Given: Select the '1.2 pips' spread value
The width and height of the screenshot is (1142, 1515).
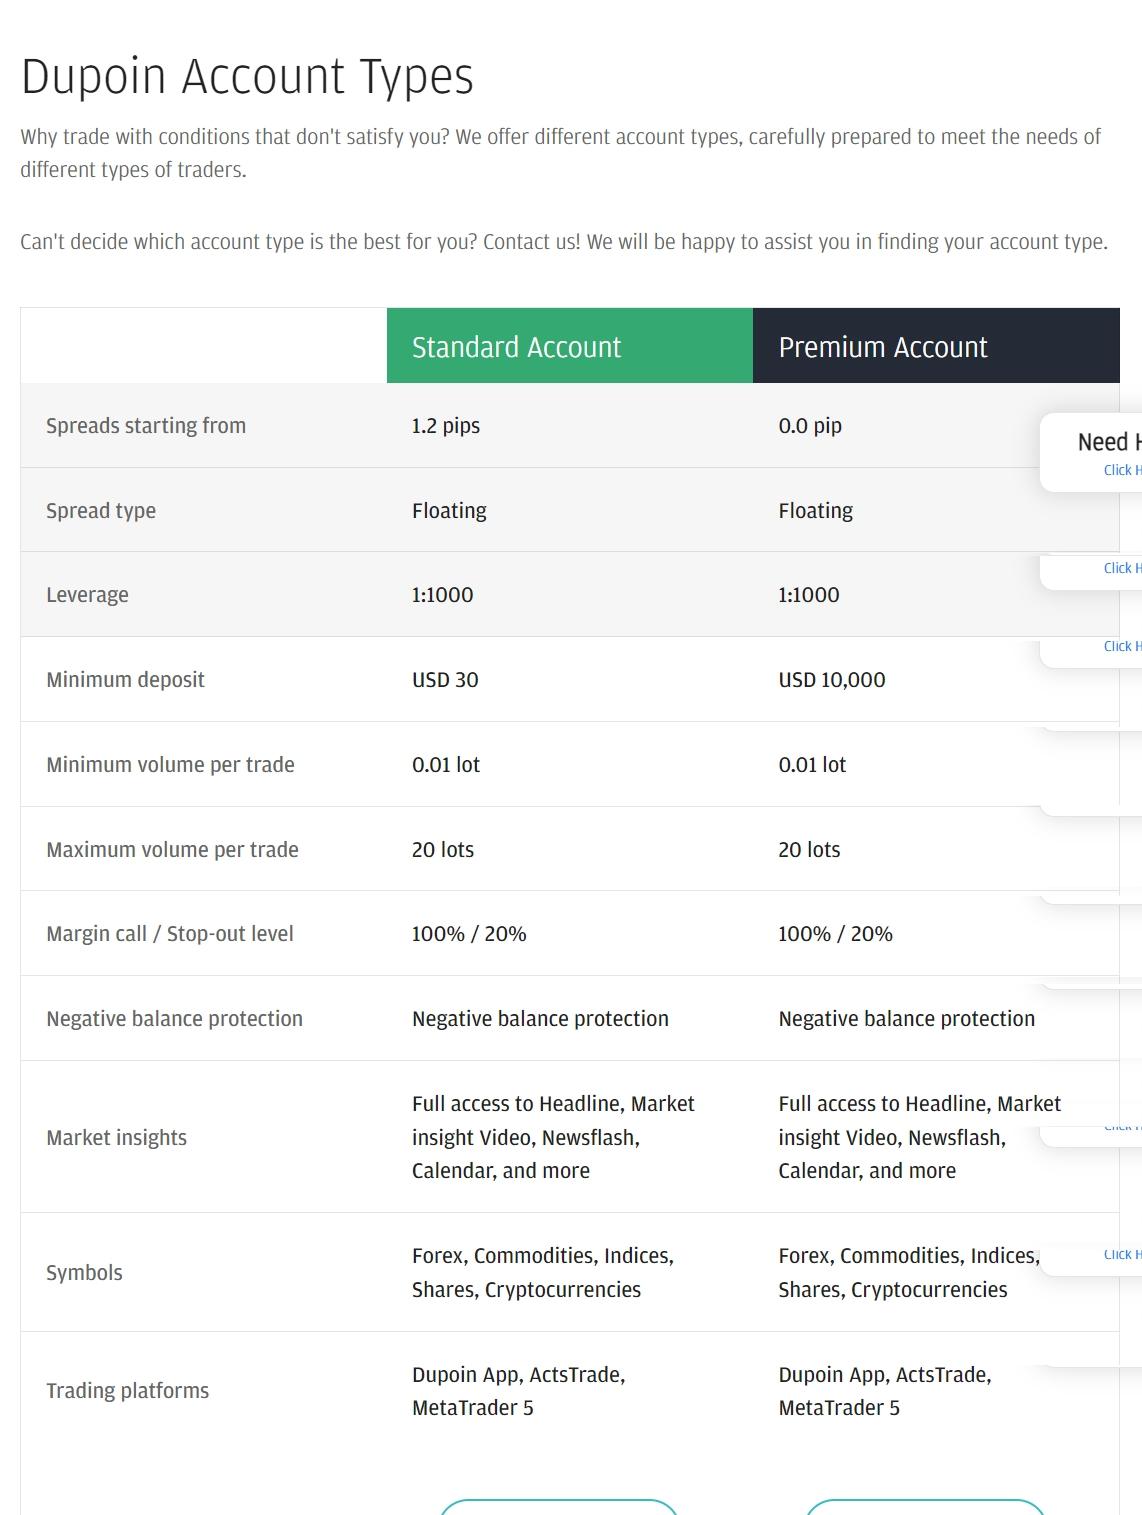Looking at the screenshot, I should point(446,426).
